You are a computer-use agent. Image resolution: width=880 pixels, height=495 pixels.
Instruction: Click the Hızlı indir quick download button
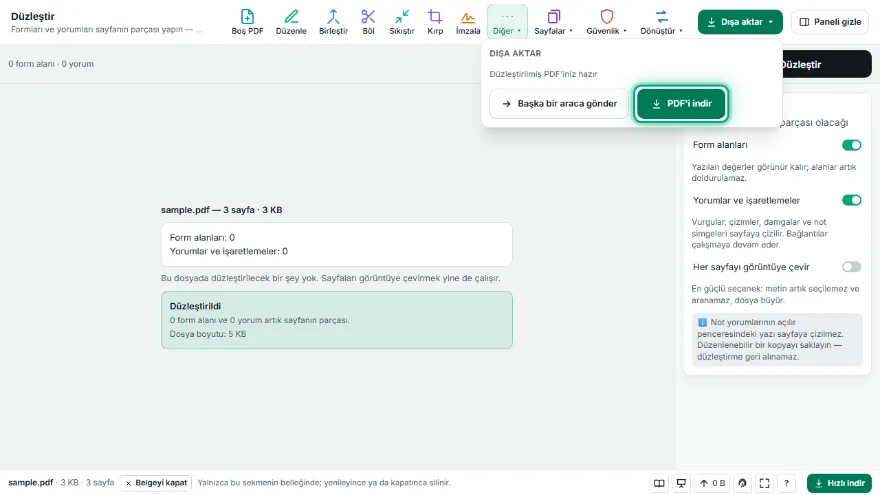pyautogui.click(x=839, y=483)
